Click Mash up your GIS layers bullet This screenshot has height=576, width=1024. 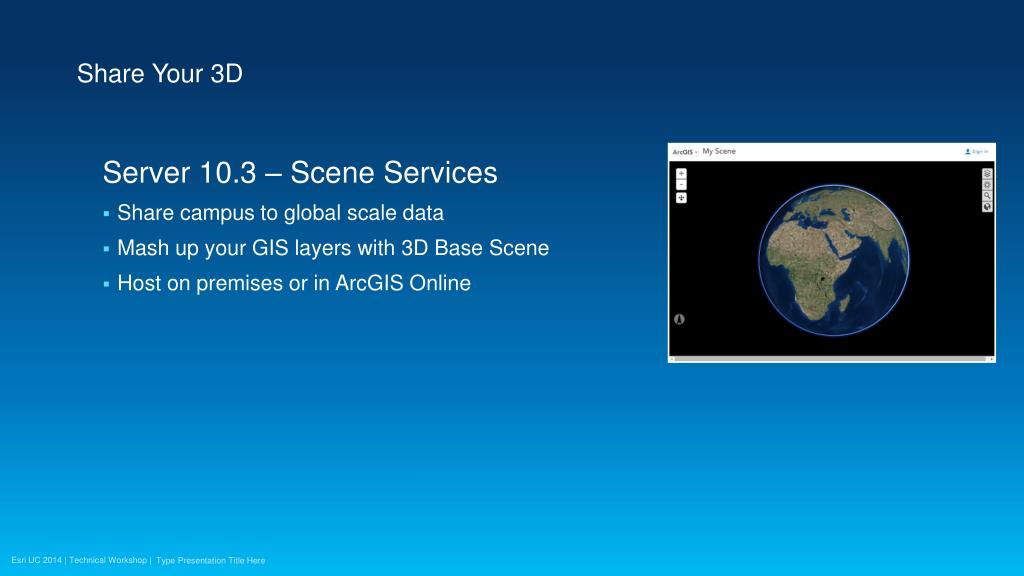coord(333,248)
